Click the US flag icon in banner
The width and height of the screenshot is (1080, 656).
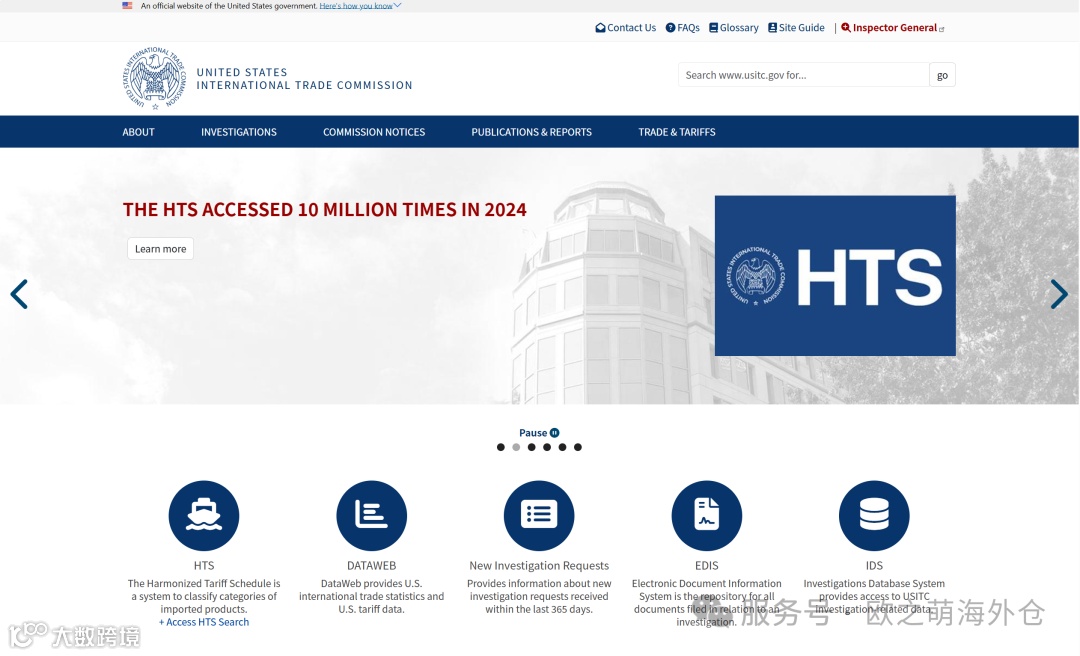point(127,6)
